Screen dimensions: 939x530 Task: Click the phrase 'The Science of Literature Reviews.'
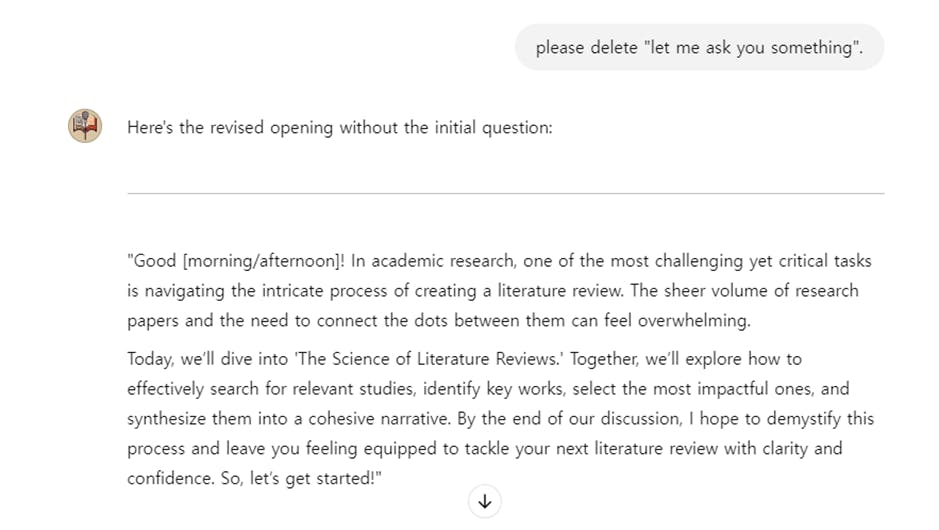(x=386, y=358)
